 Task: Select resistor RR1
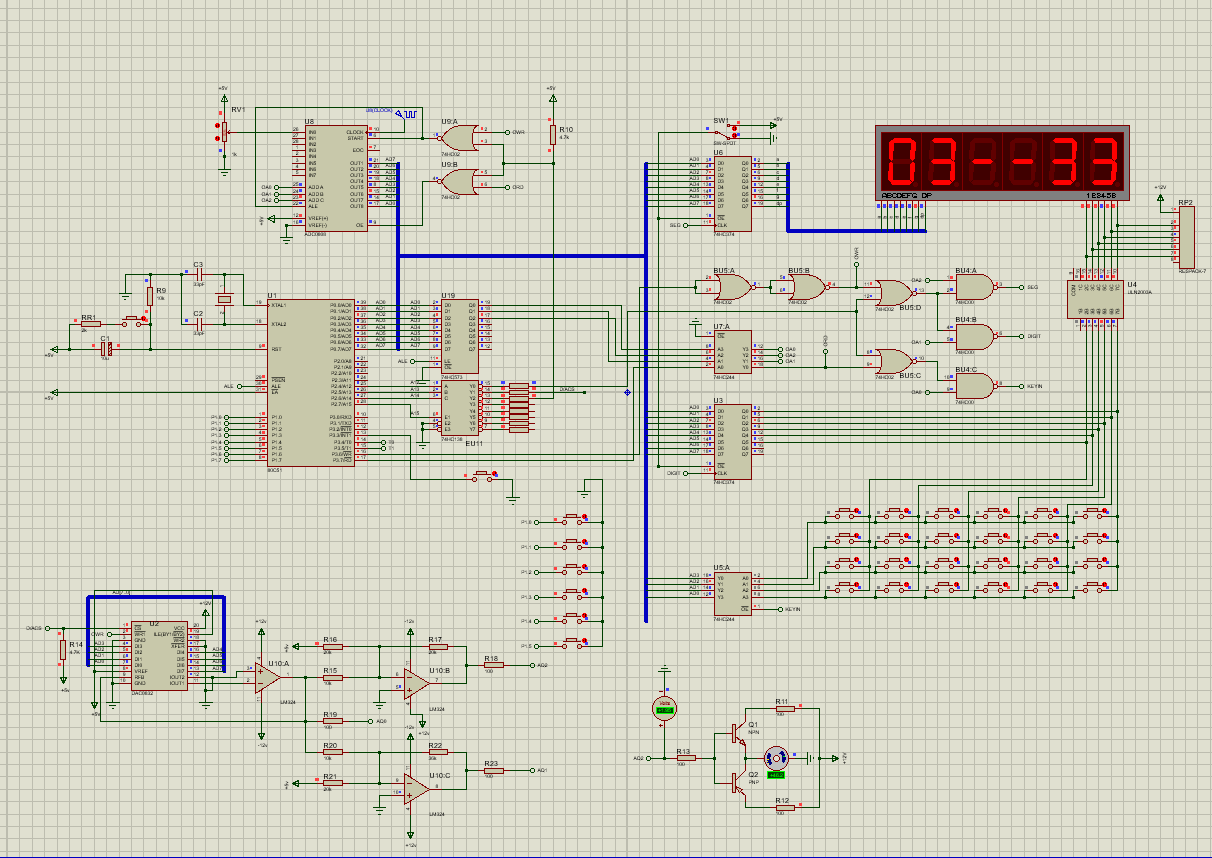coord(90,322)
